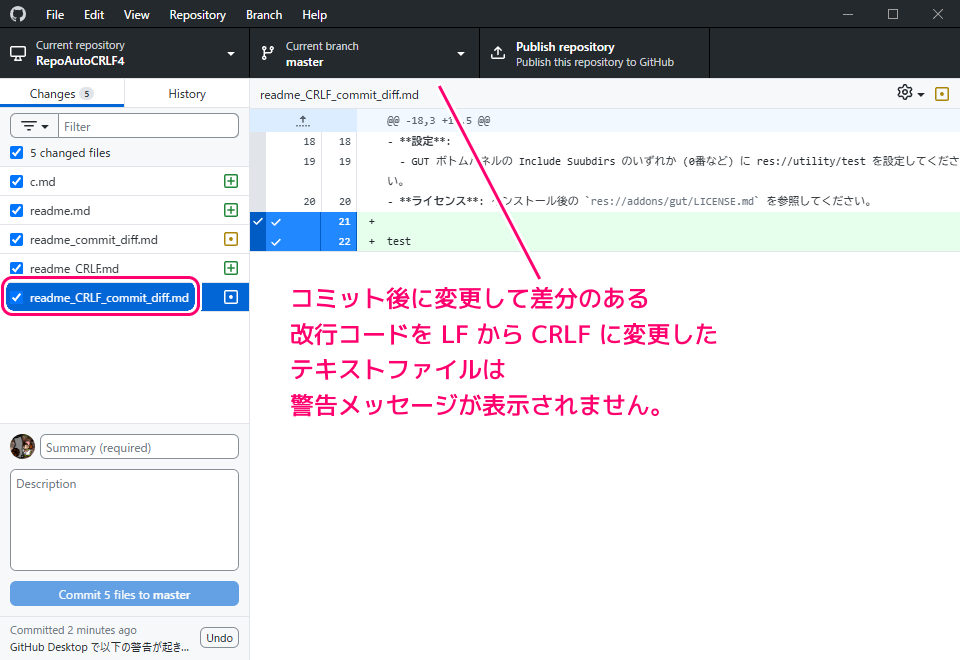Click the added status icon for c.md
960x660 pixels.
click(x=231, y=182)
